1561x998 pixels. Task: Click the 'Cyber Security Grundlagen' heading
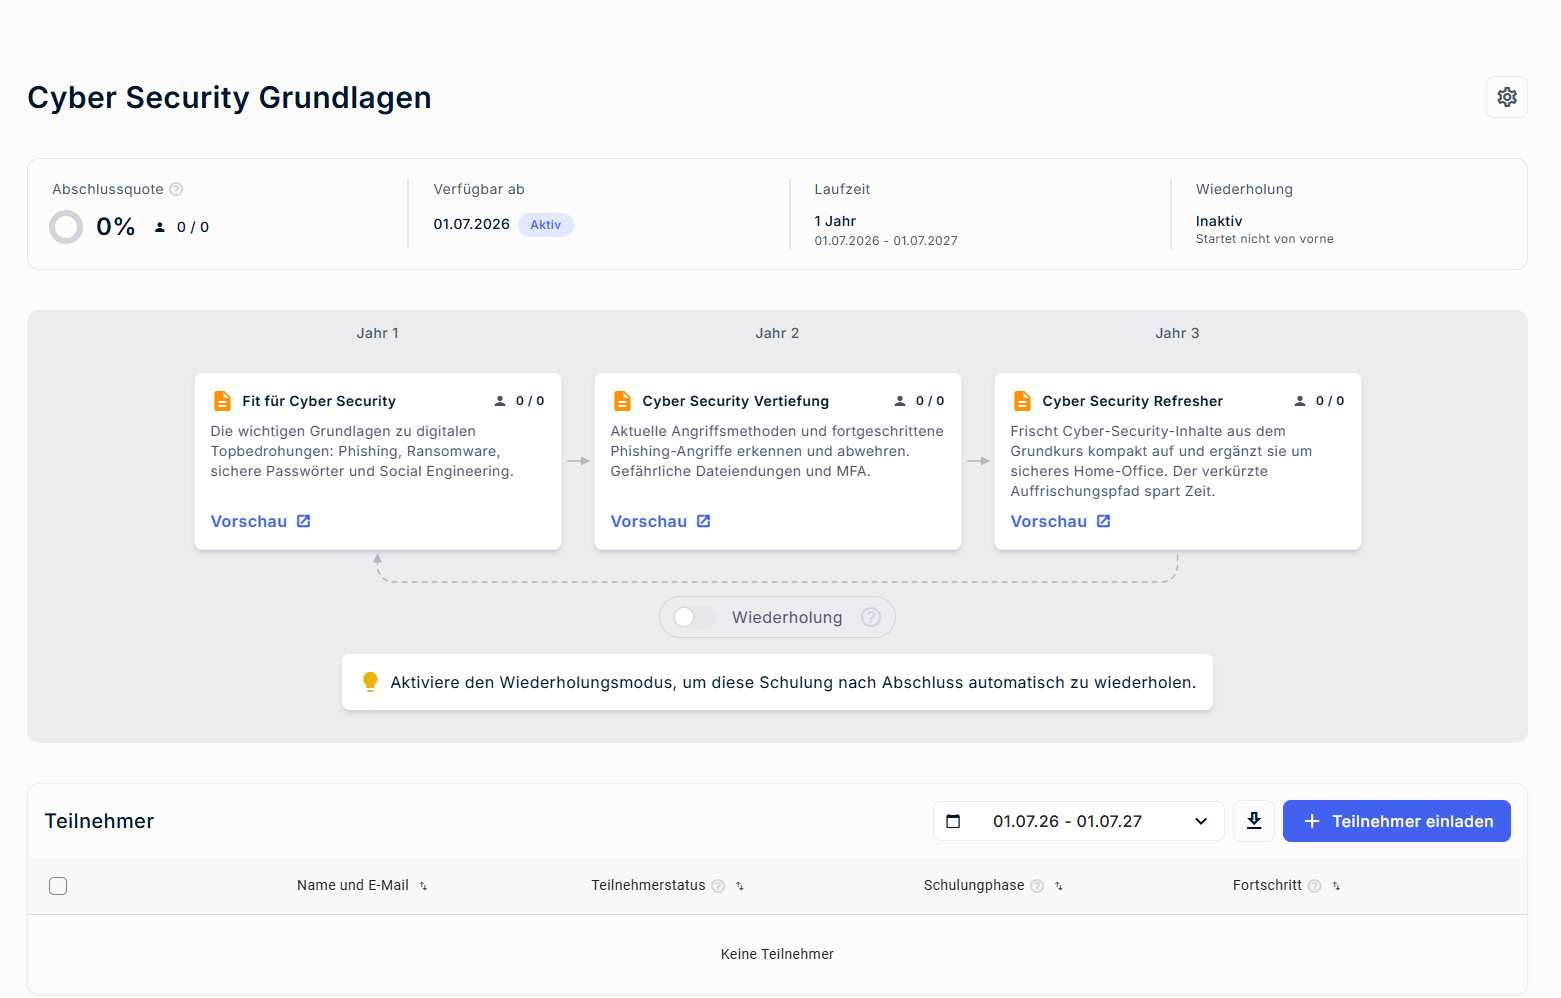(229, 97)
